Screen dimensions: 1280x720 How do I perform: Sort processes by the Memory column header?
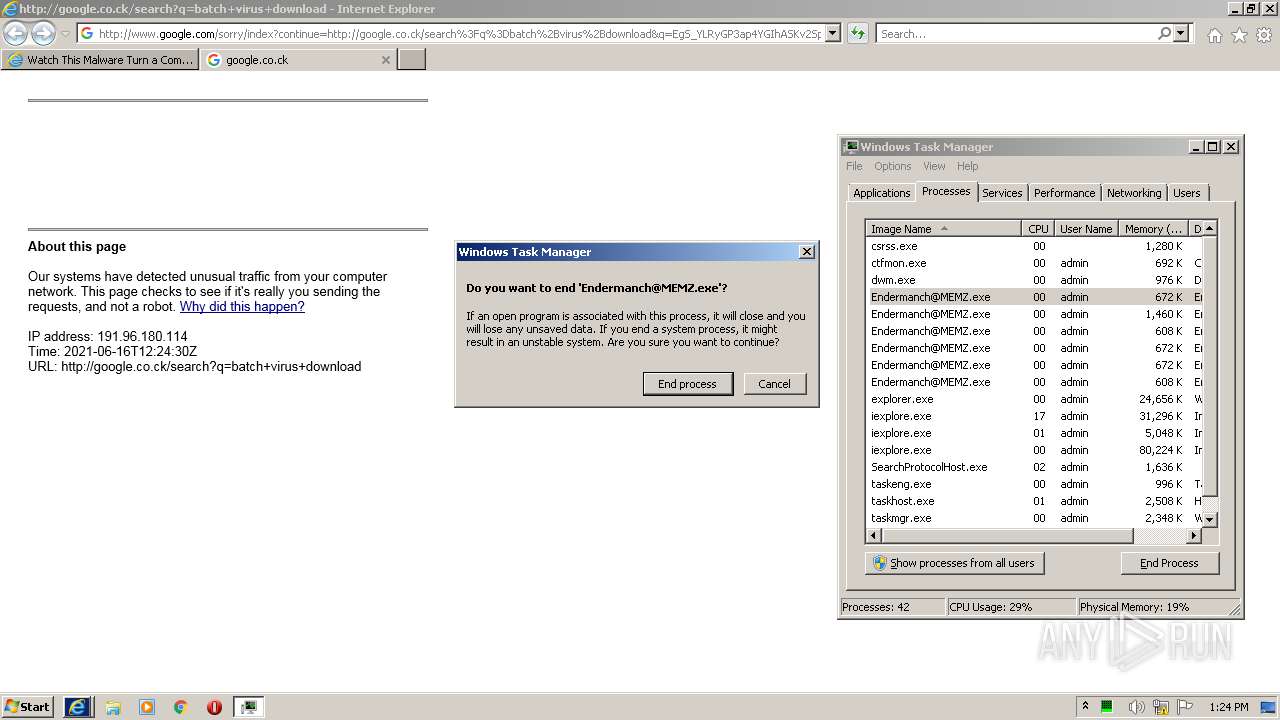[x=1153, y=229]
